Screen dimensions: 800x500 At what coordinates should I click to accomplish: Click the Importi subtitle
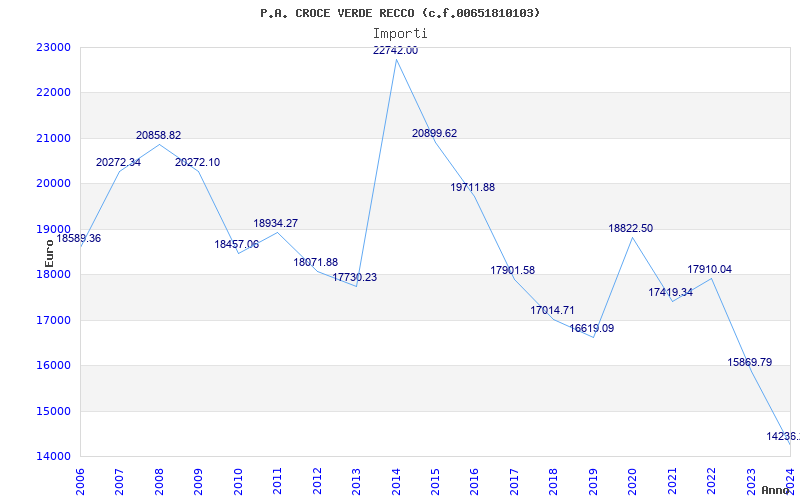(400, 34)
